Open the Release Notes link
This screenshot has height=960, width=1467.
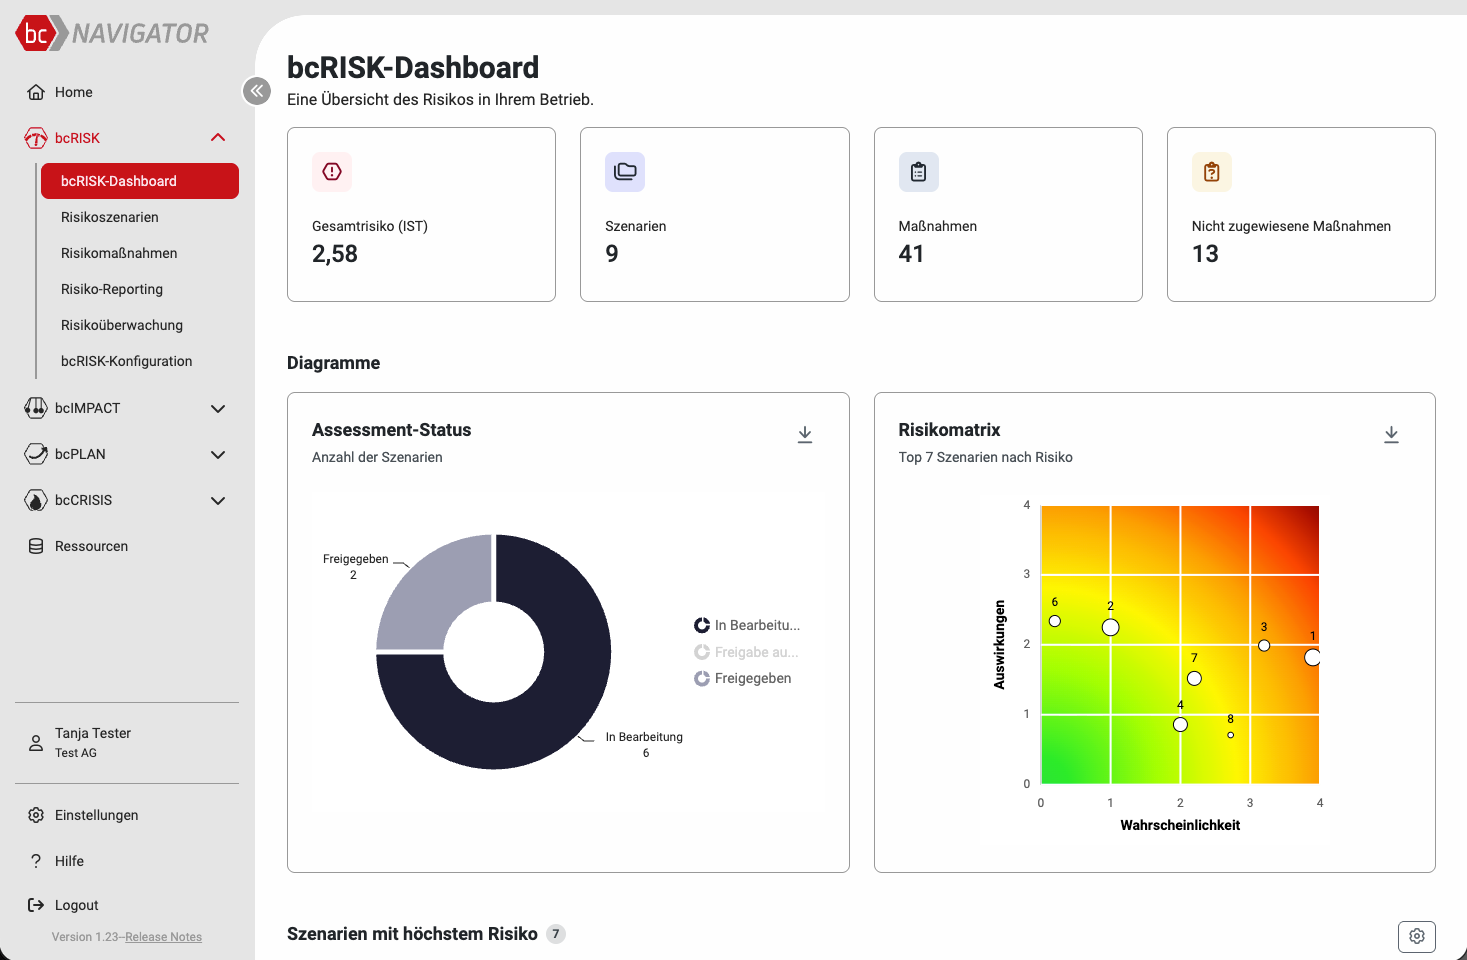click(x=163, y=937)
